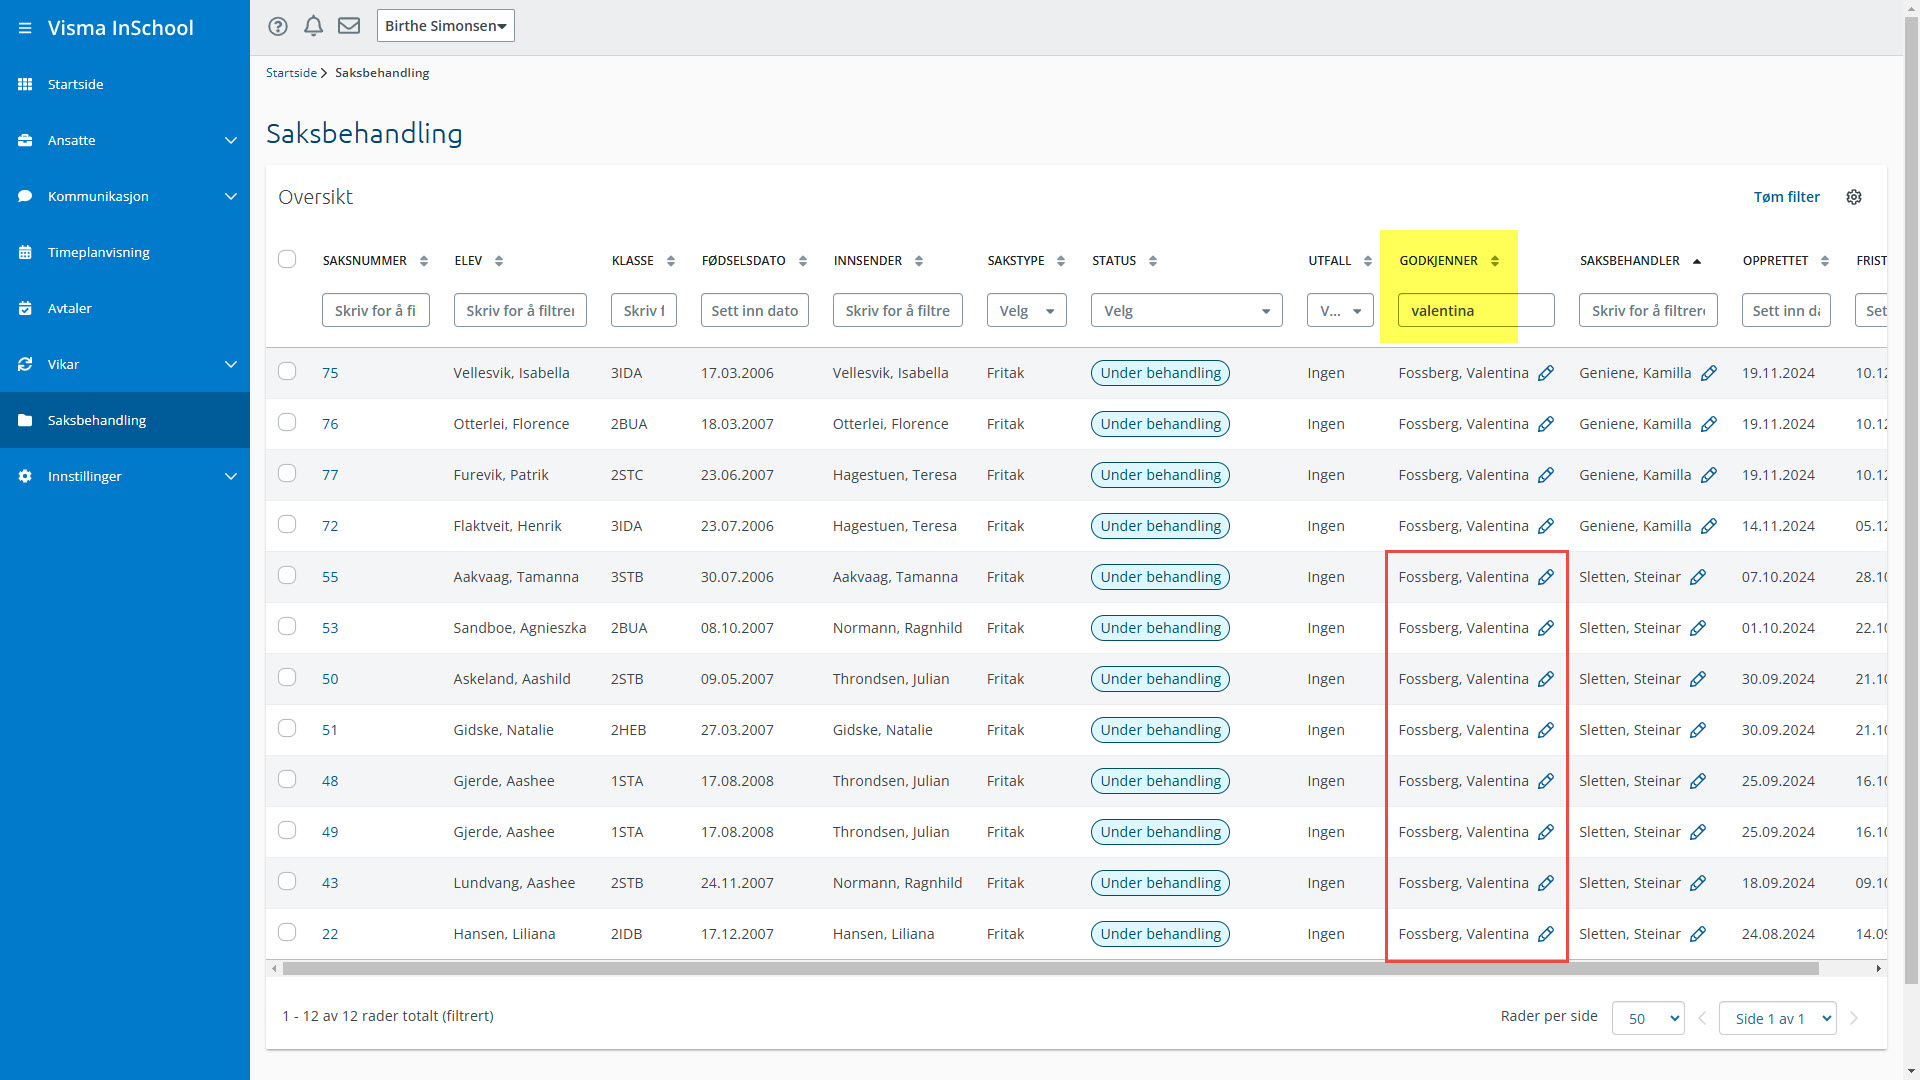Check the row for case 43
The height and width of the screenshot is (1080, 1920).
pos(287,881)
